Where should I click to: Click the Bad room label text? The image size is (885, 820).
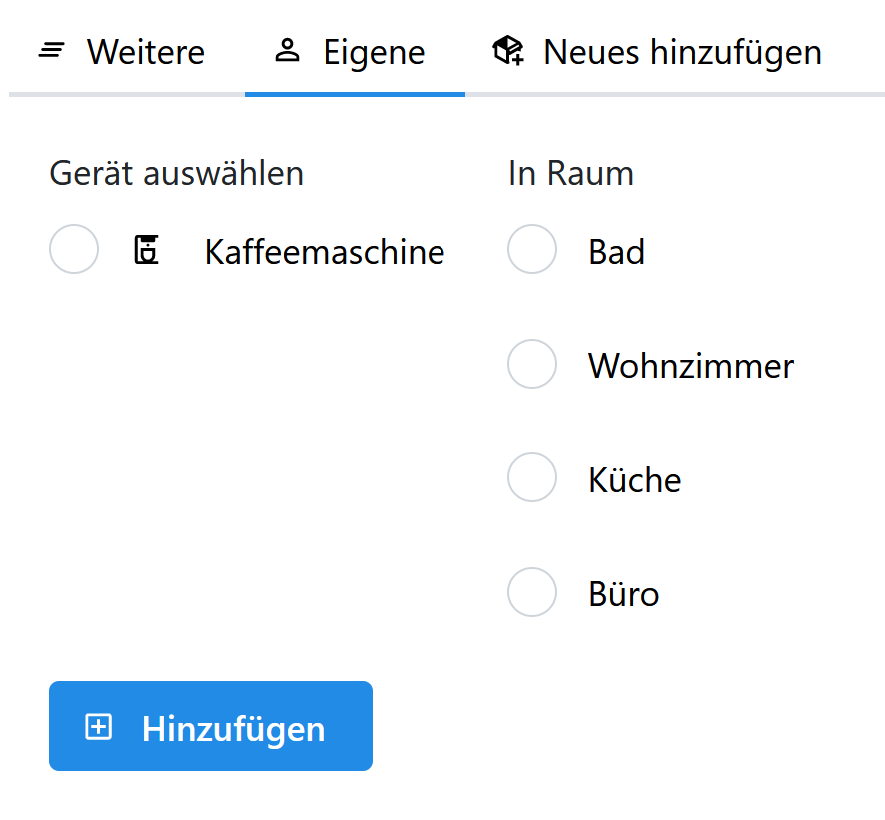point(616,252)
